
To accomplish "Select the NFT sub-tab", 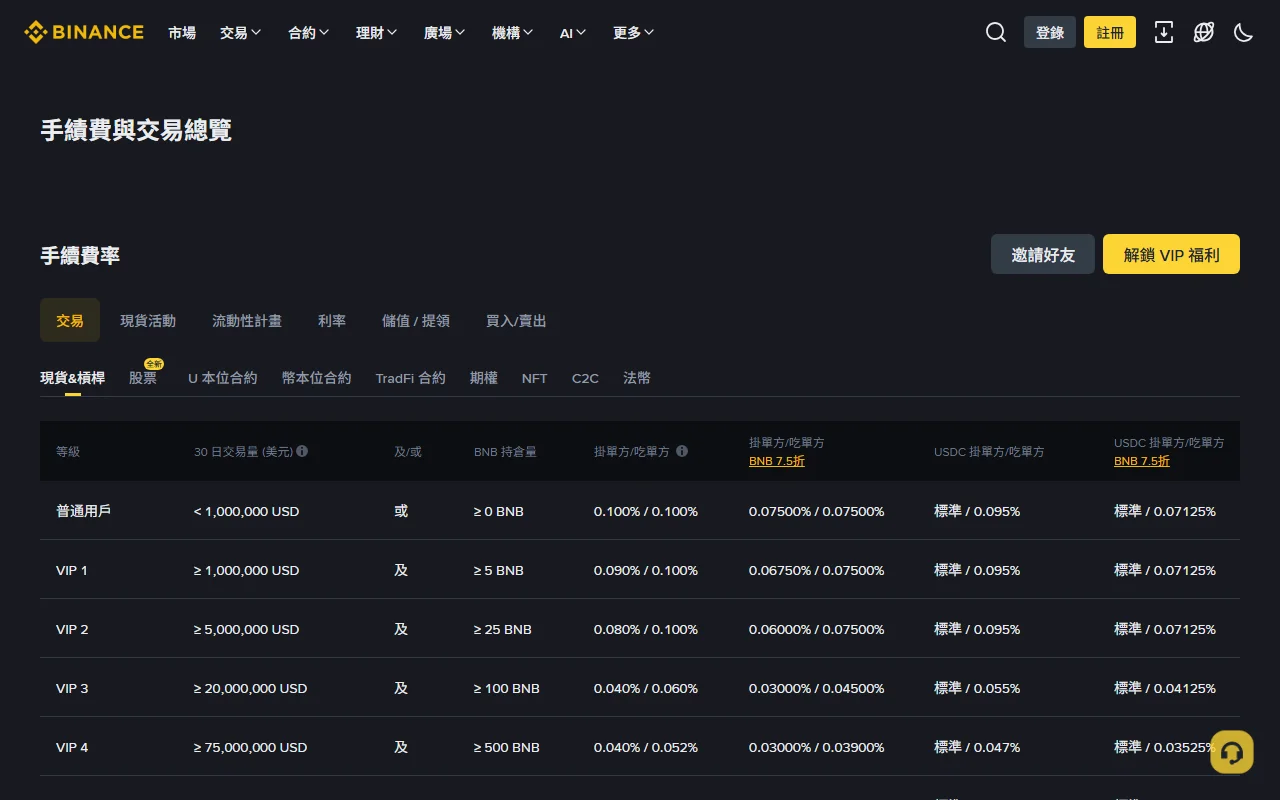I will pyautogui.click(x=534, y=378).
